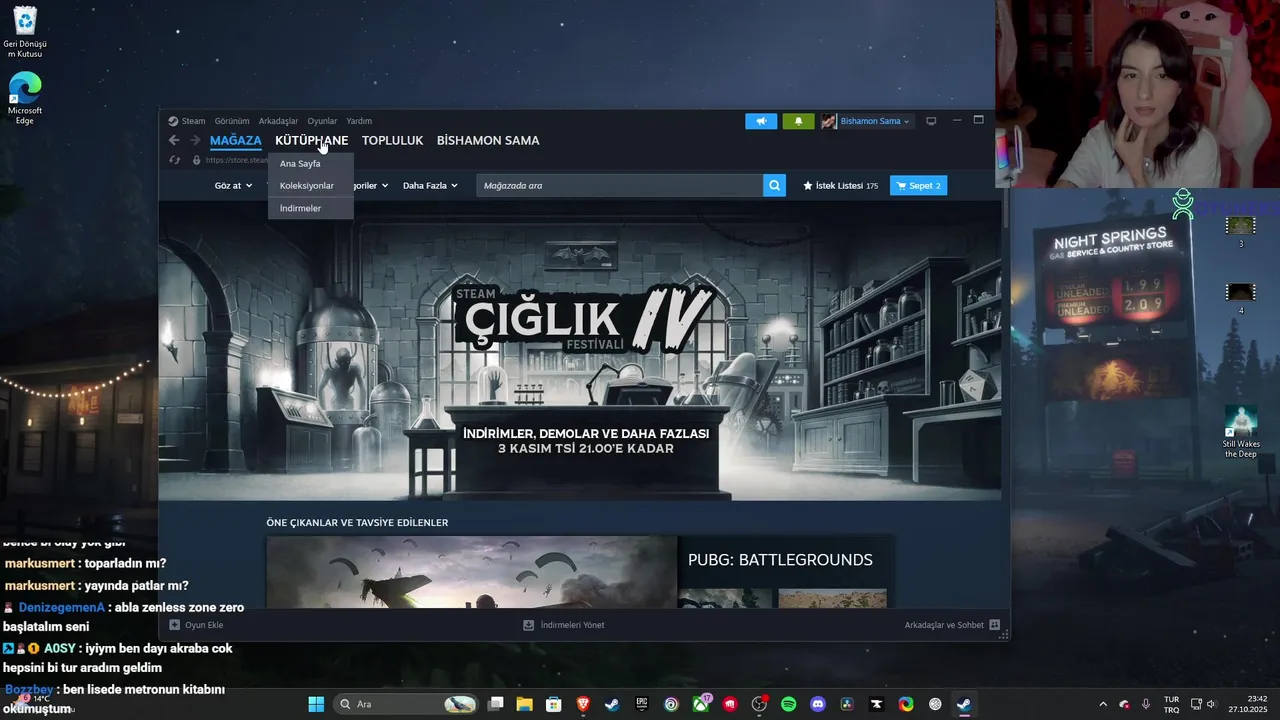Open the Görünüm menu
The image size is (1280, 720).
pyautogui.click(x=232, y=121)
